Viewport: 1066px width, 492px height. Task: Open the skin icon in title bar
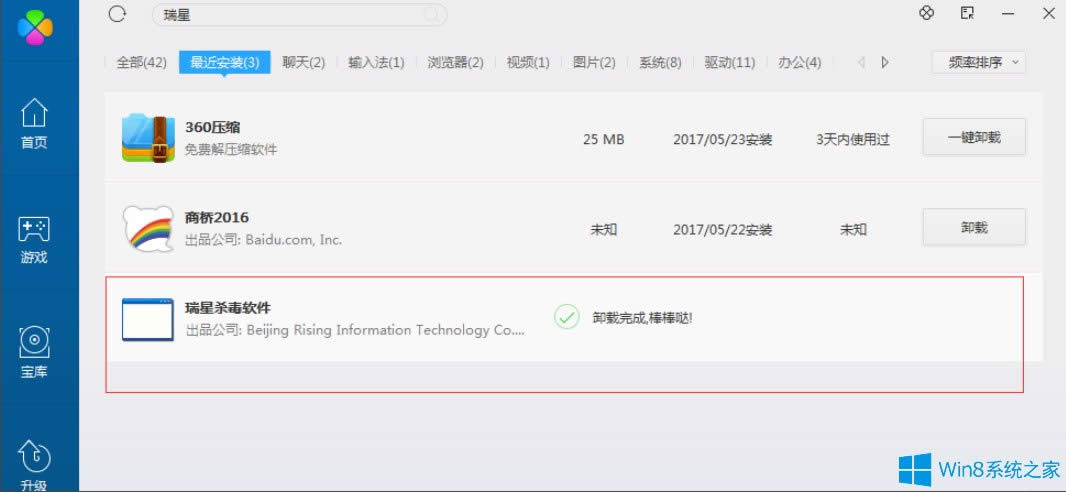926,13
